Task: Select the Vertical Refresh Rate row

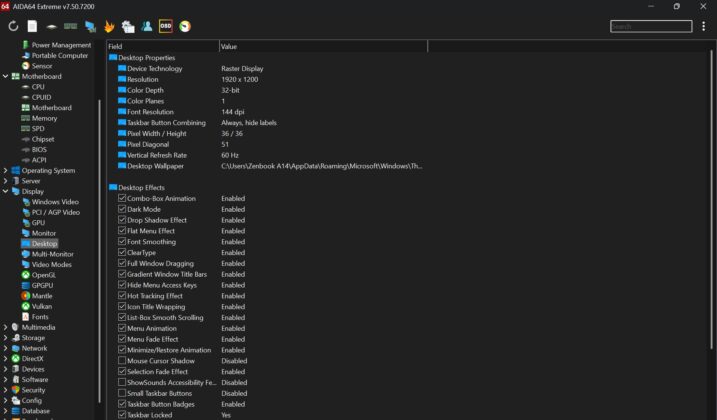Action: (268, 155)
